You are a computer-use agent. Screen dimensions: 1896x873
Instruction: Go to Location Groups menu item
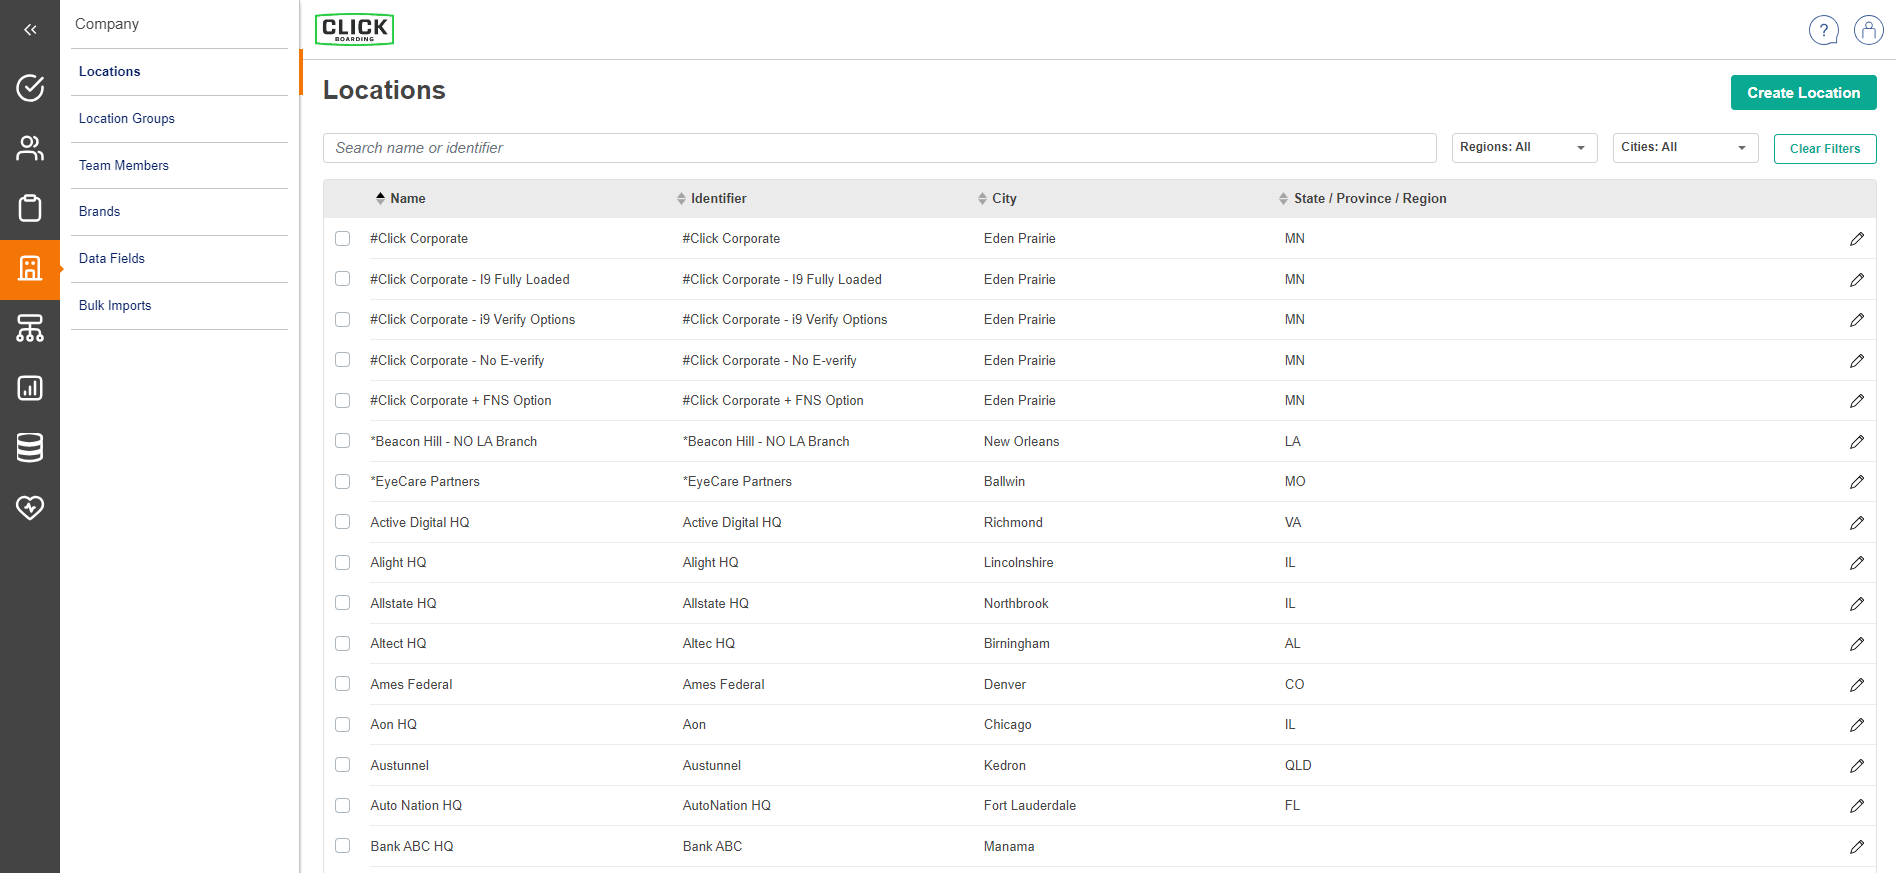click(127, 119)
